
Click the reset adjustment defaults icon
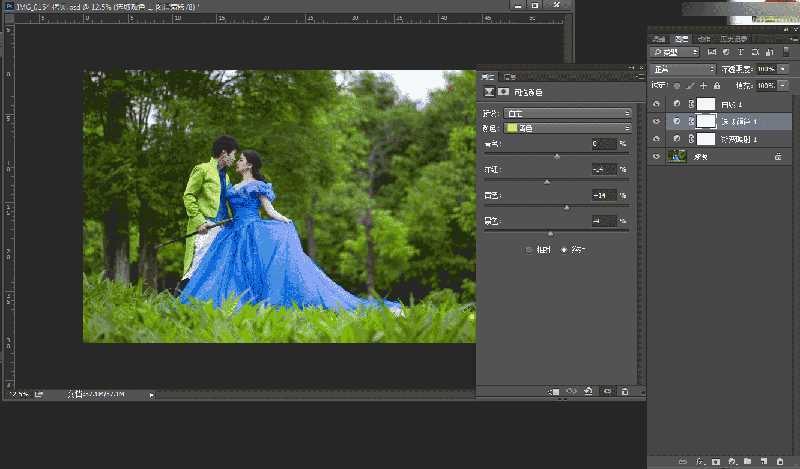[x=589, y=392]
